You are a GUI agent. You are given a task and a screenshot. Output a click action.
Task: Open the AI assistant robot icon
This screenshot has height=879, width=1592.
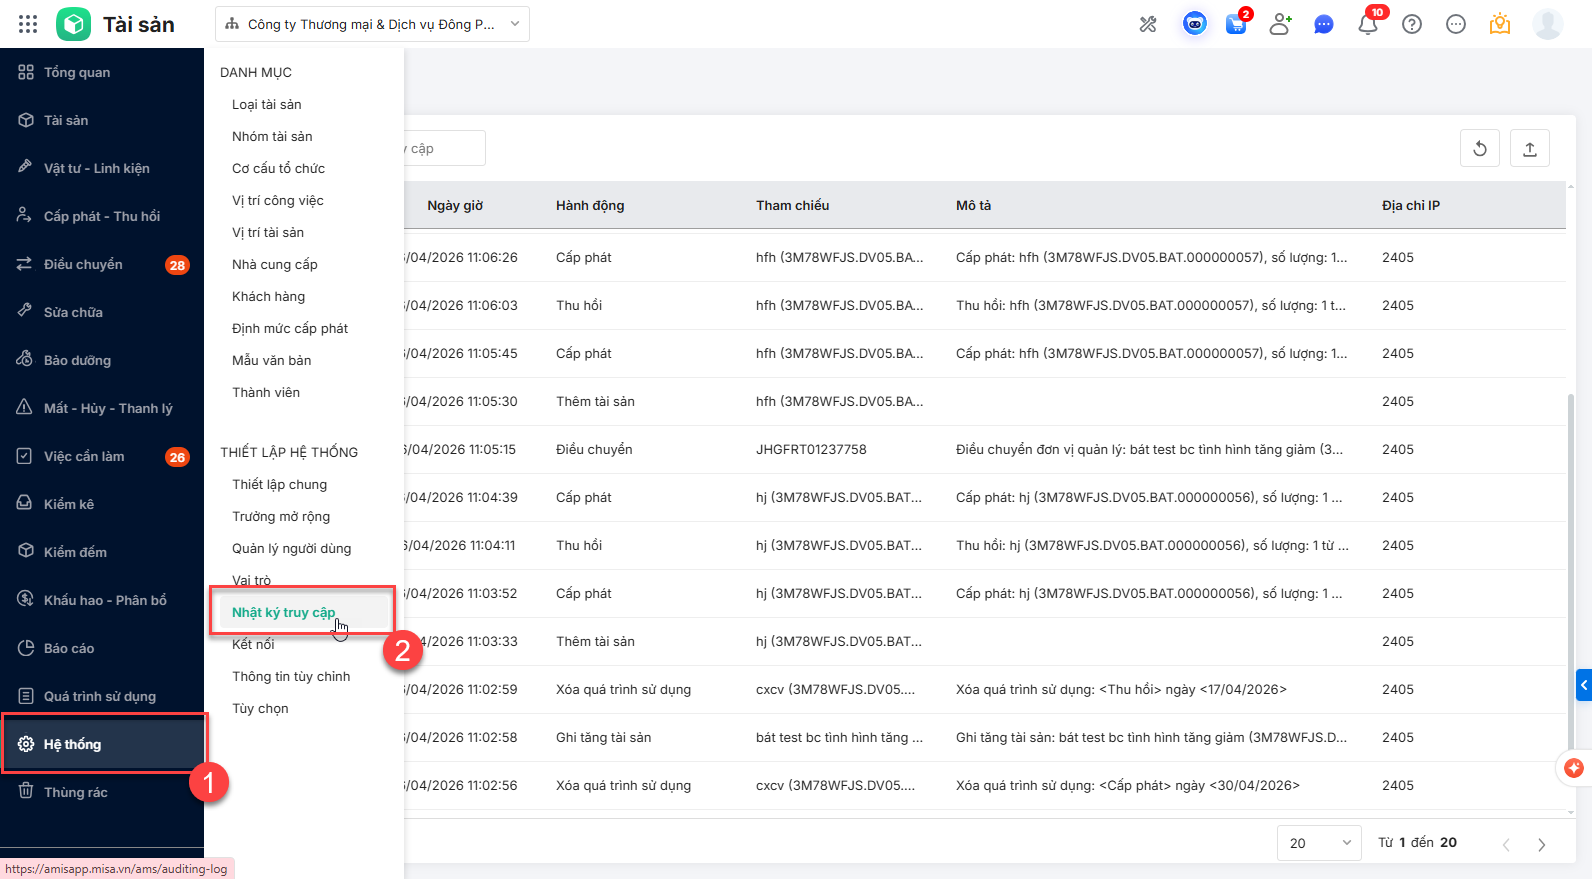[x=1194, y=24]
